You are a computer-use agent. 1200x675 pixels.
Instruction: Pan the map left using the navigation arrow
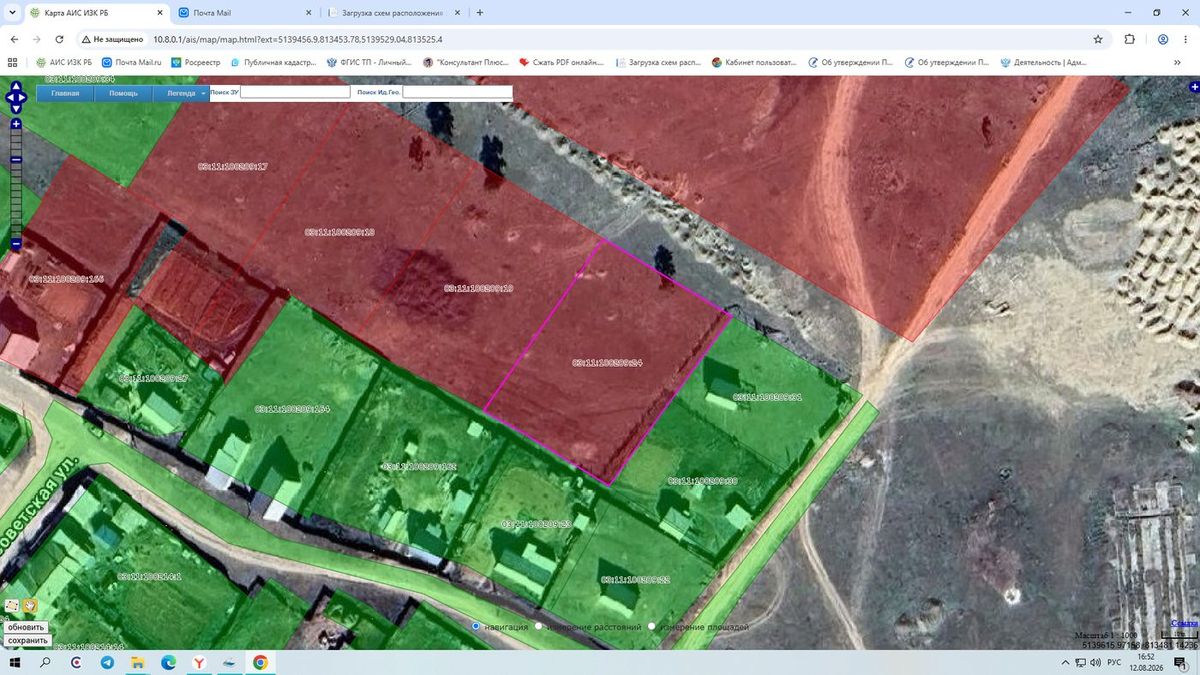pos(10,97)
